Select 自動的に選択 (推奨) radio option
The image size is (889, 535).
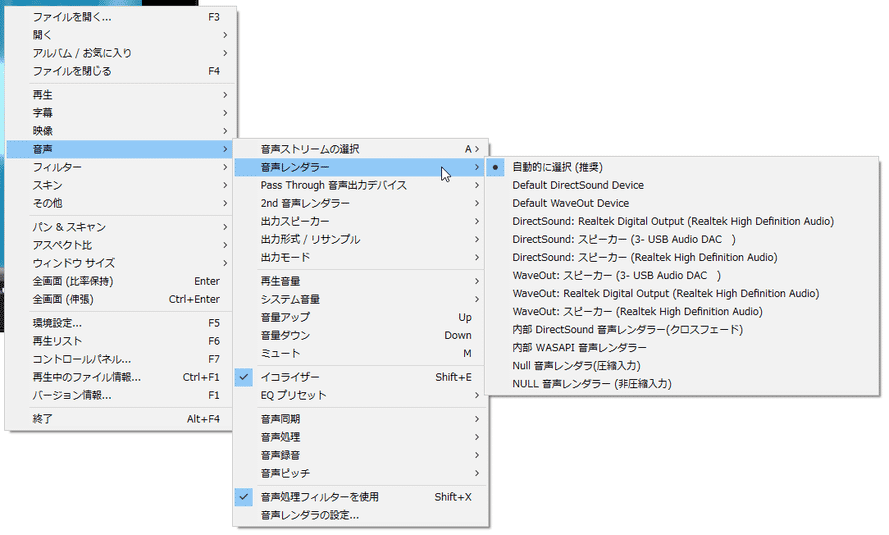pos(557,167)
